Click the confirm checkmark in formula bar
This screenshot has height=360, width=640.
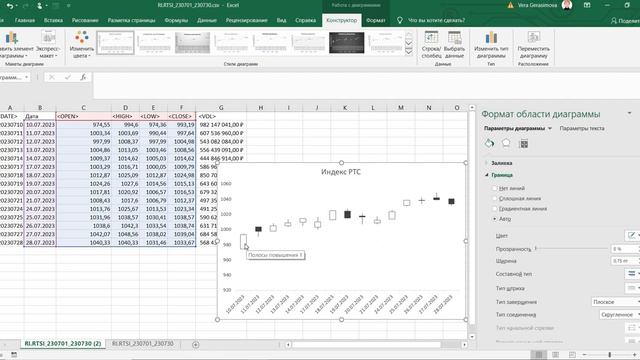click(67, 77)
